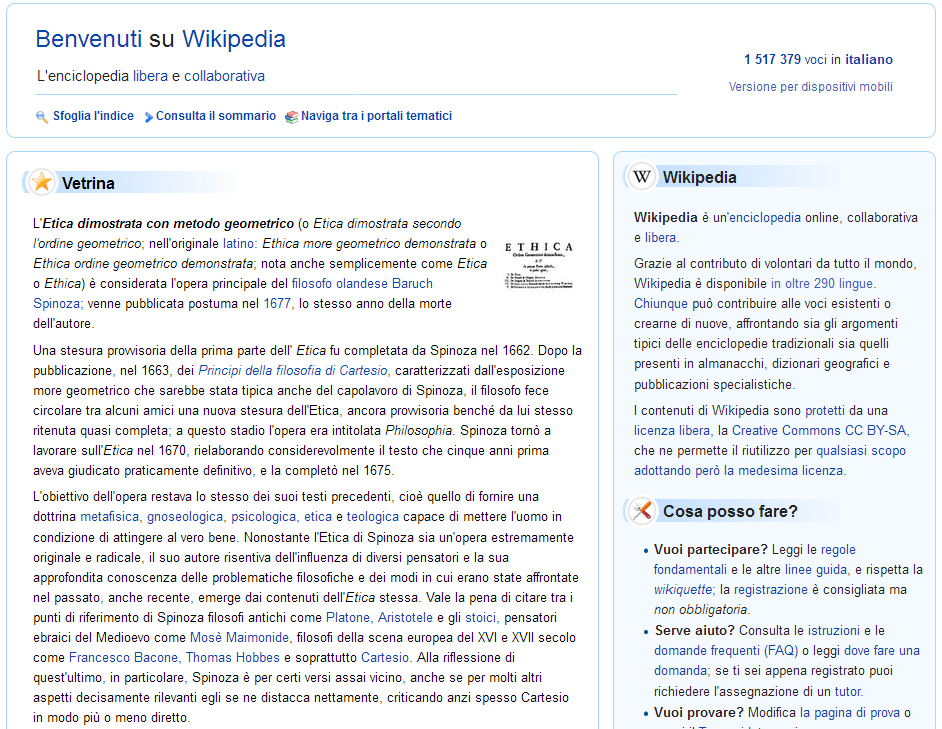
Task: Open the in oltre 290 lingue link
Action: 822,283
